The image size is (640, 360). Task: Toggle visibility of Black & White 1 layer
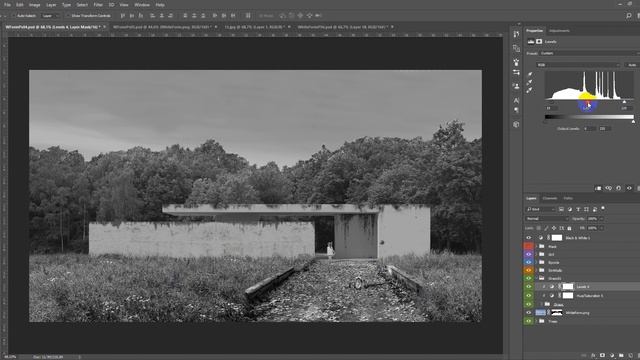(x=529, y=238)
